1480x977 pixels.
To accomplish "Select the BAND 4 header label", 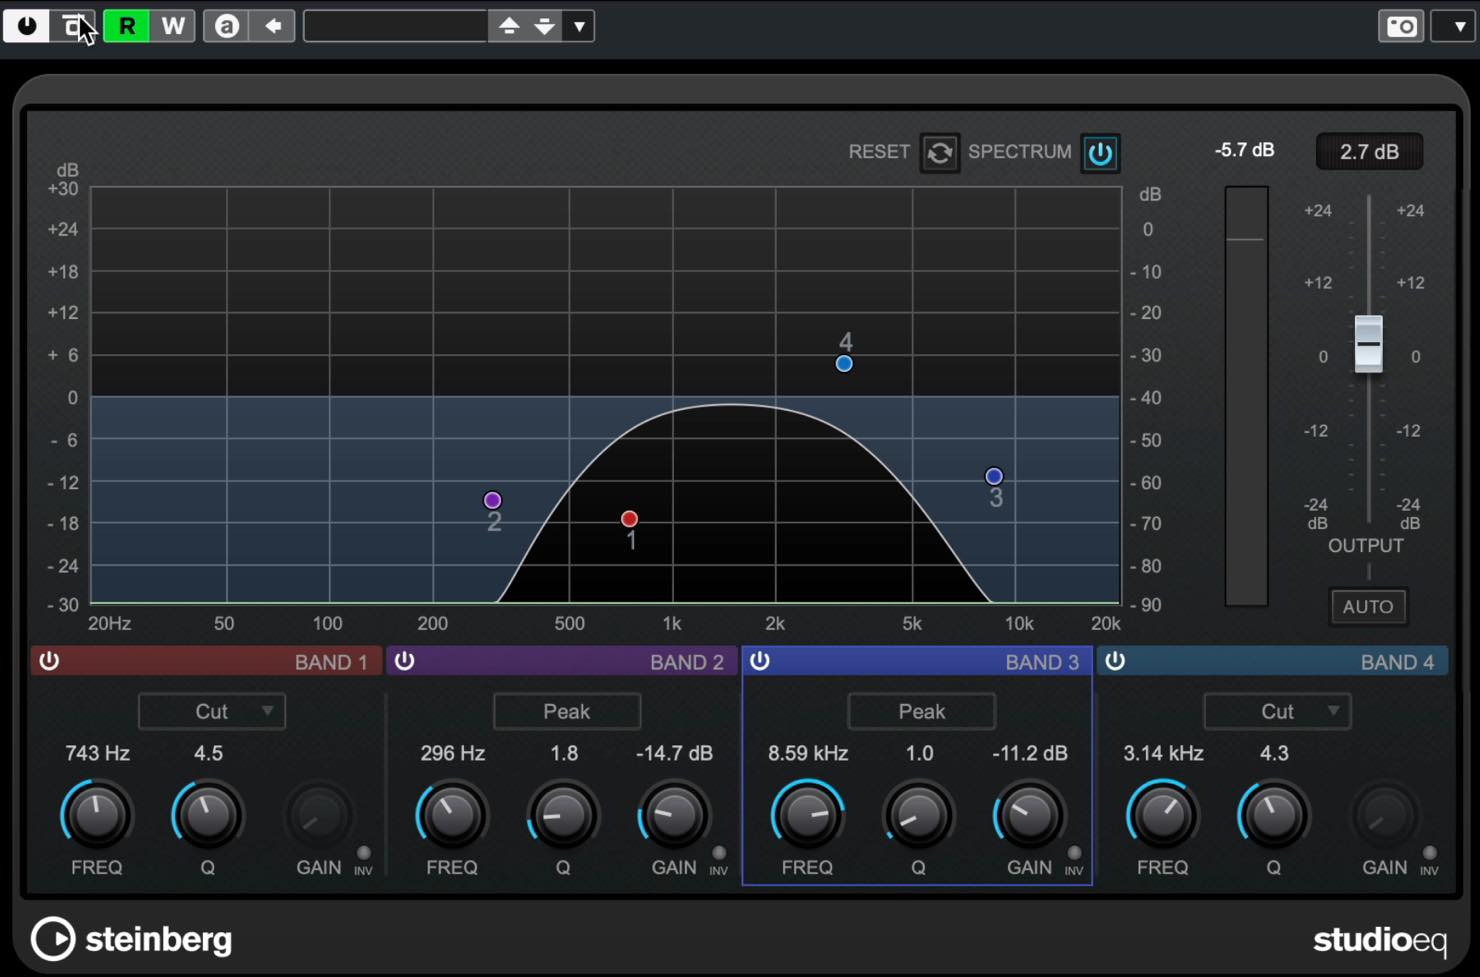I will (x=1397, y=662).
